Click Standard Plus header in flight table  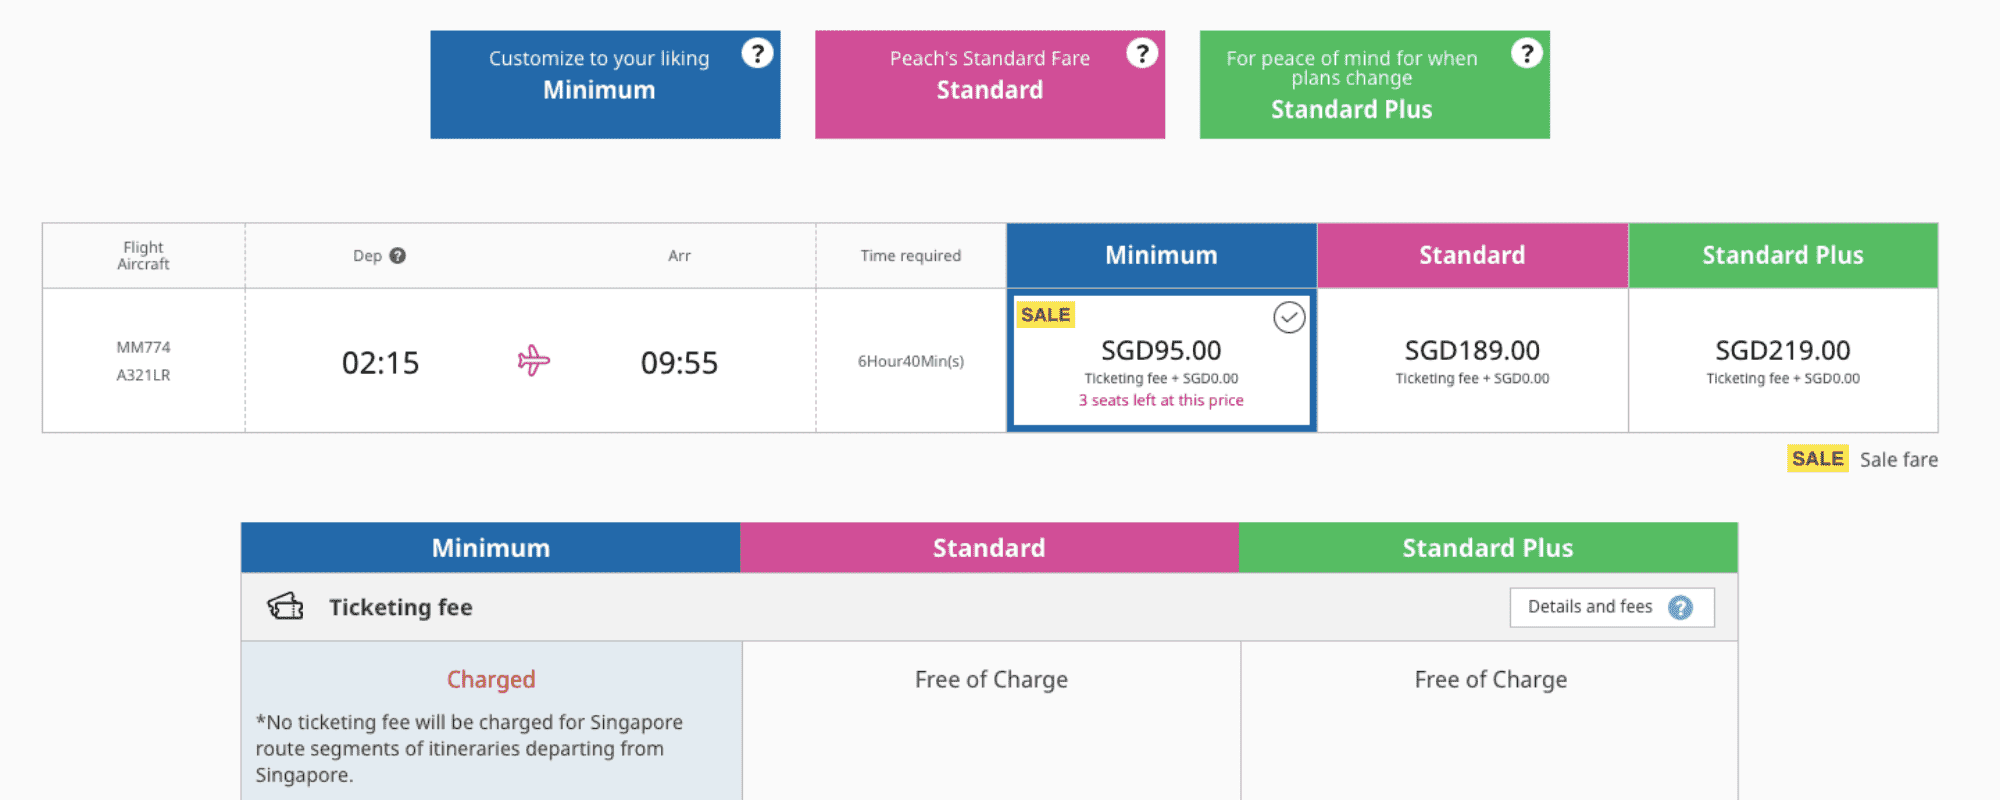[1783, 256]
